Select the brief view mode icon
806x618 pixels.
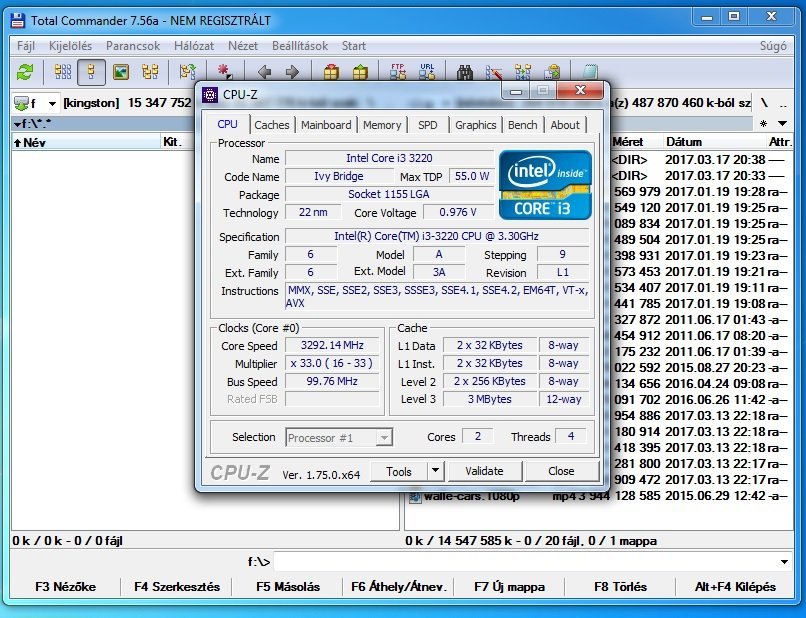click(x=63, y=72)
